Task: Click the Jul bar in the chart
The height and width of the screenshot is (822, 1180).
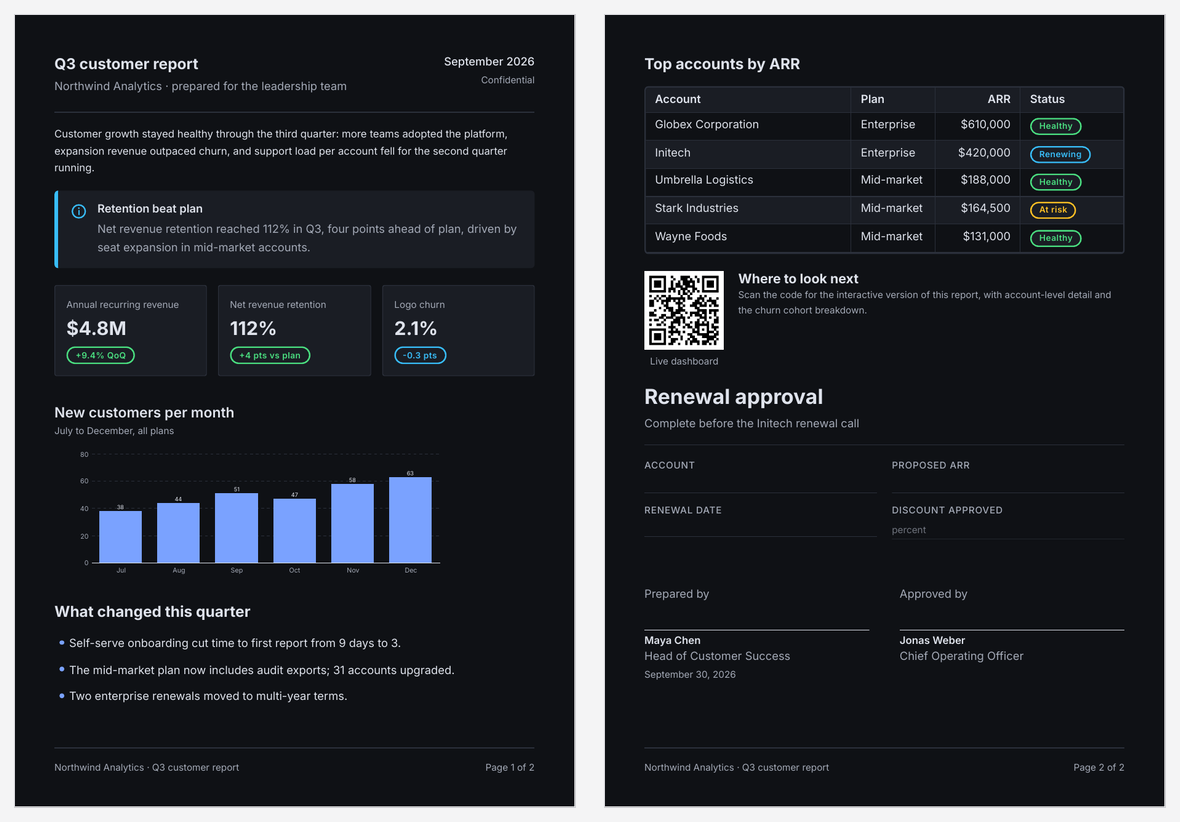Action: pos(120,537)
